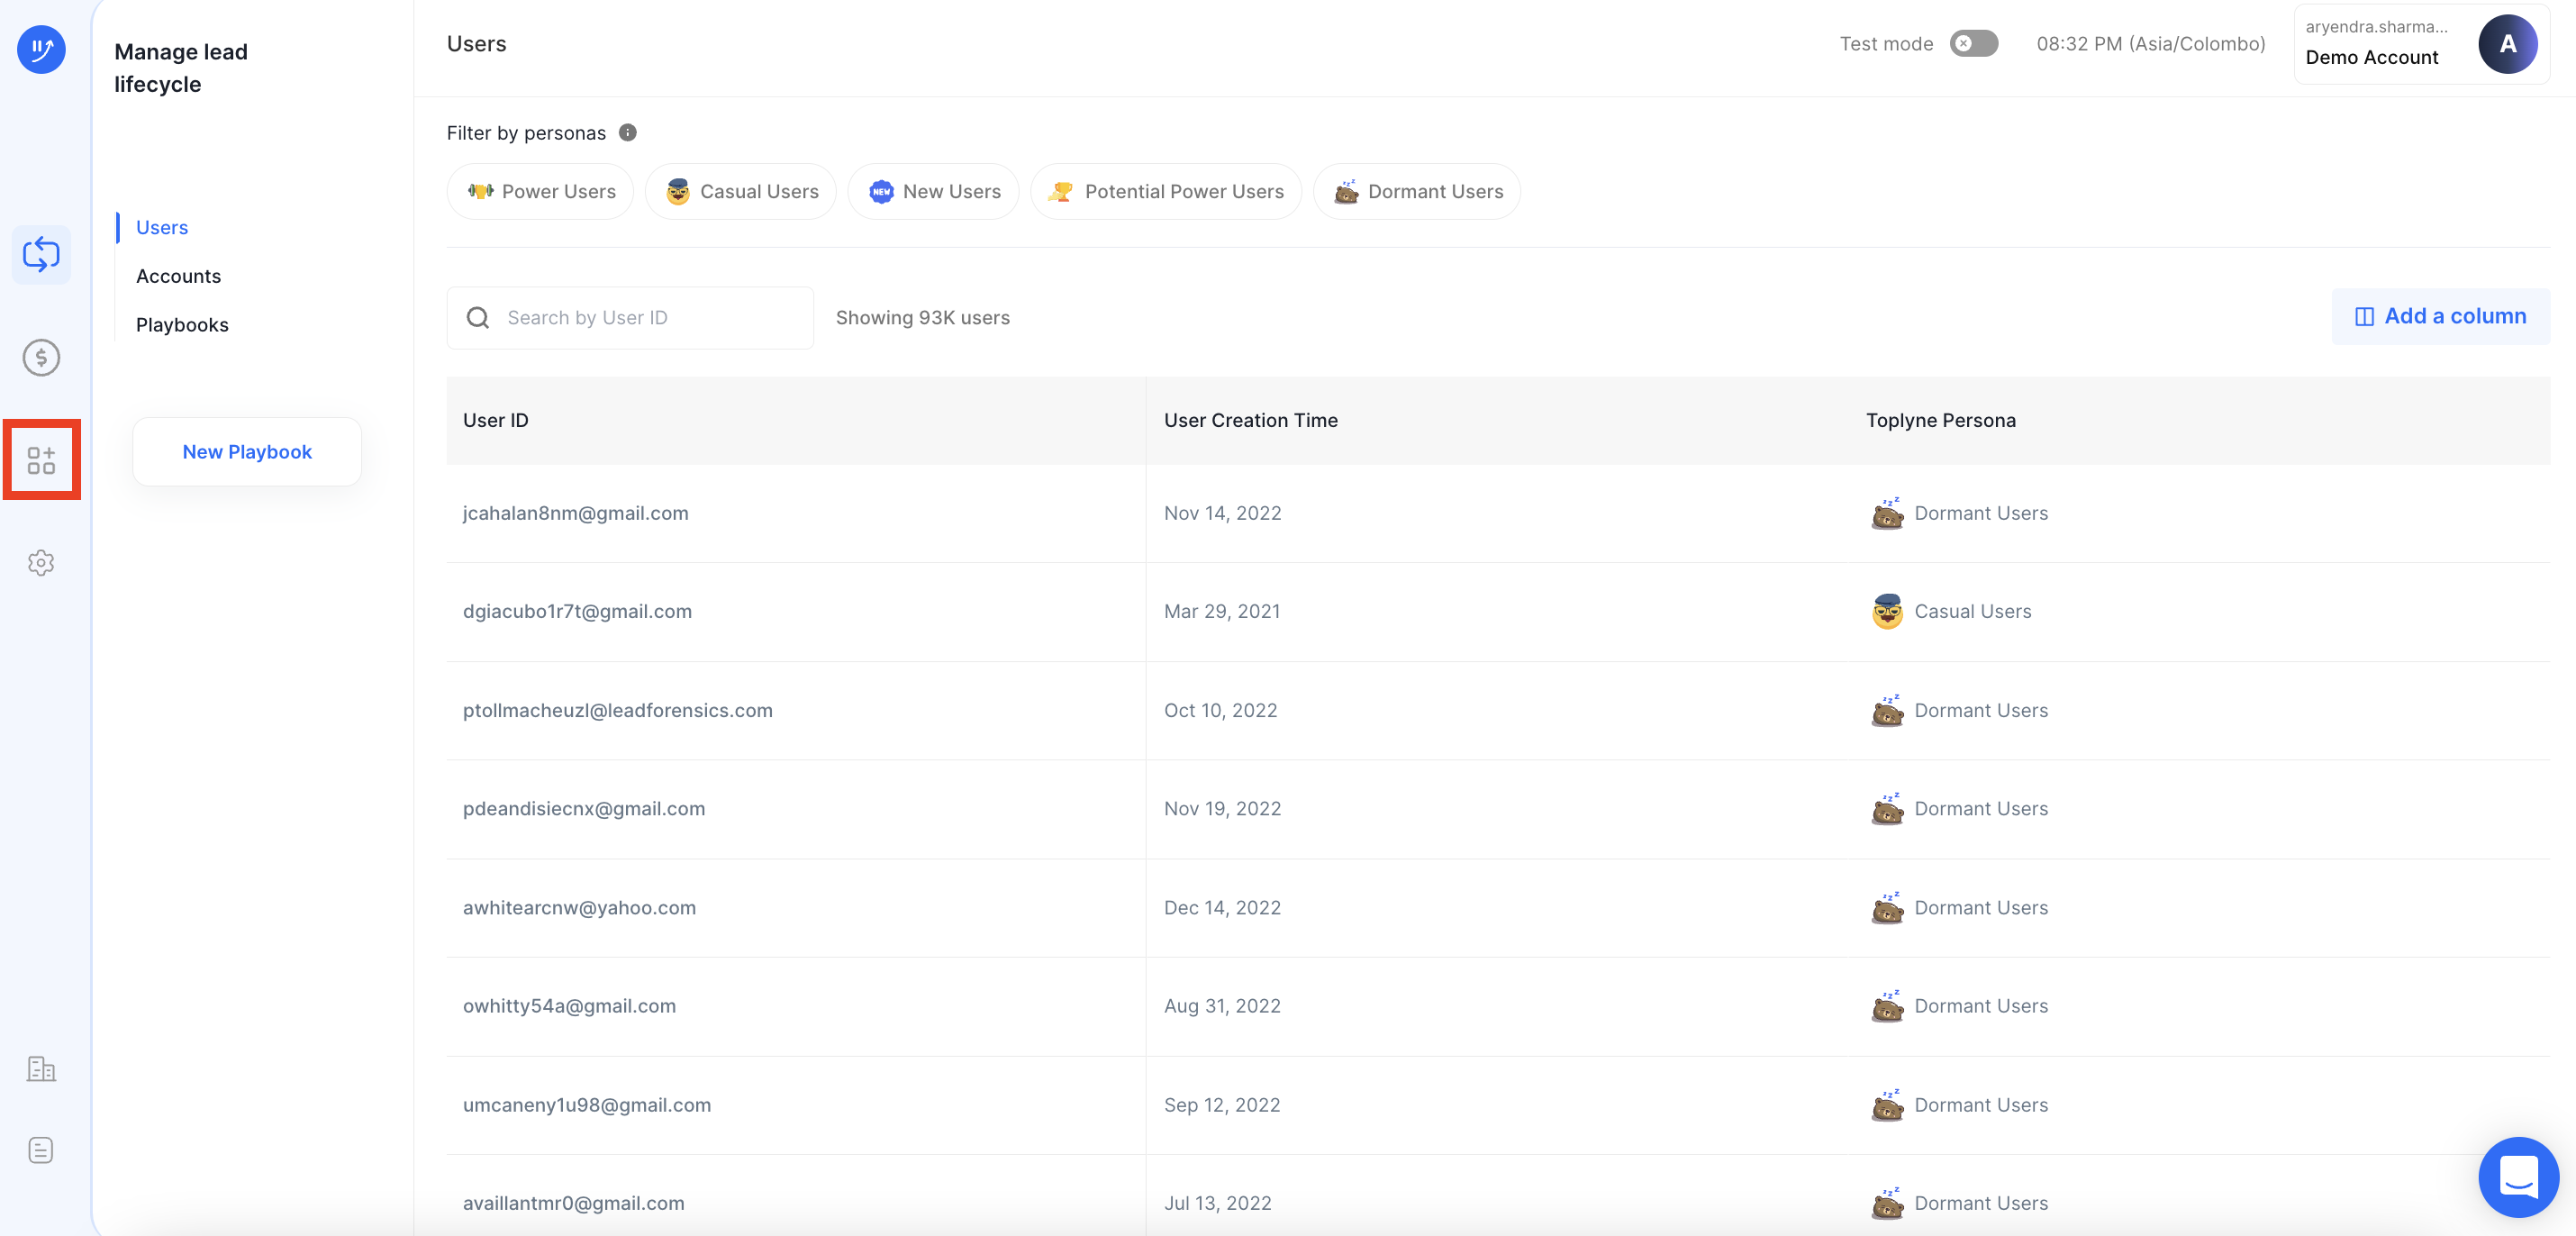This screenshot has width=2576, height=1236.
Task: Open the integrations grid-plus icon
Action: coord(41,460)
